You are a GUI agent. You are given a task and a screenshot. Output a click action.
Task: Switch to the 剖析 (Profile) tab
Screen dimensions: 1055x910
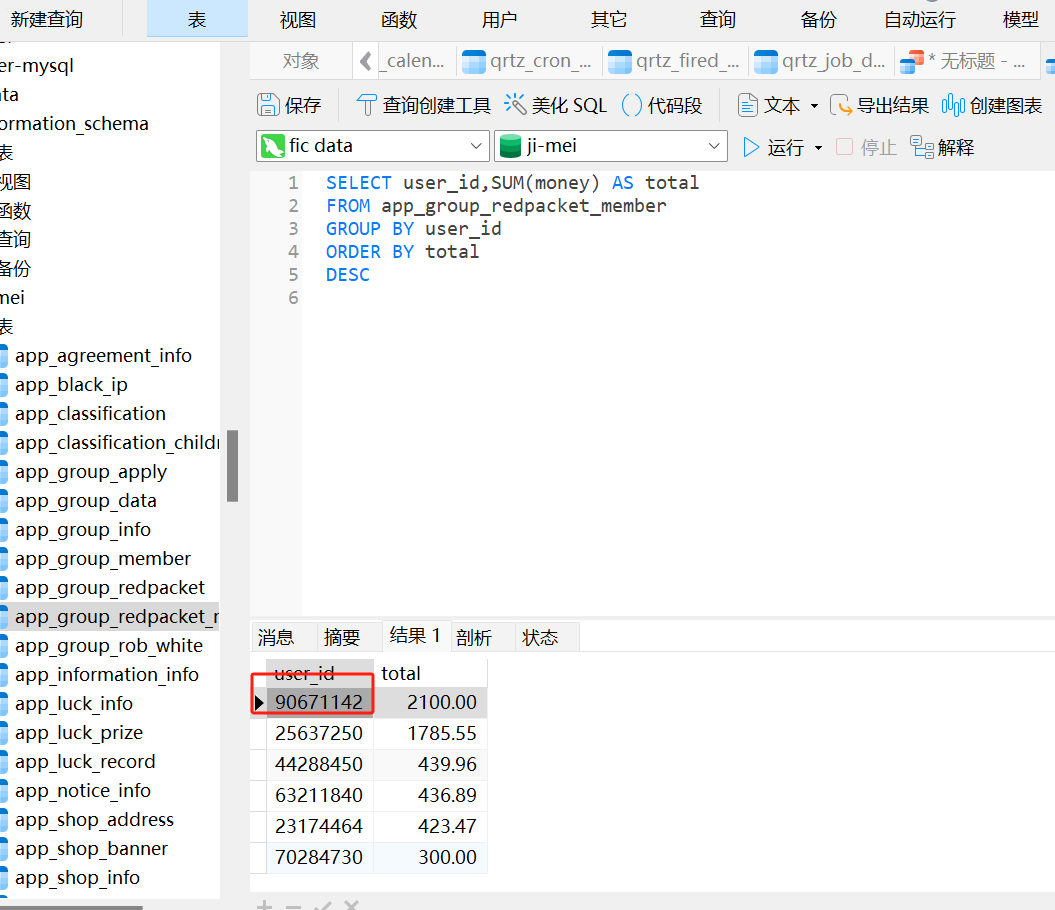click(x=474, y=637)
